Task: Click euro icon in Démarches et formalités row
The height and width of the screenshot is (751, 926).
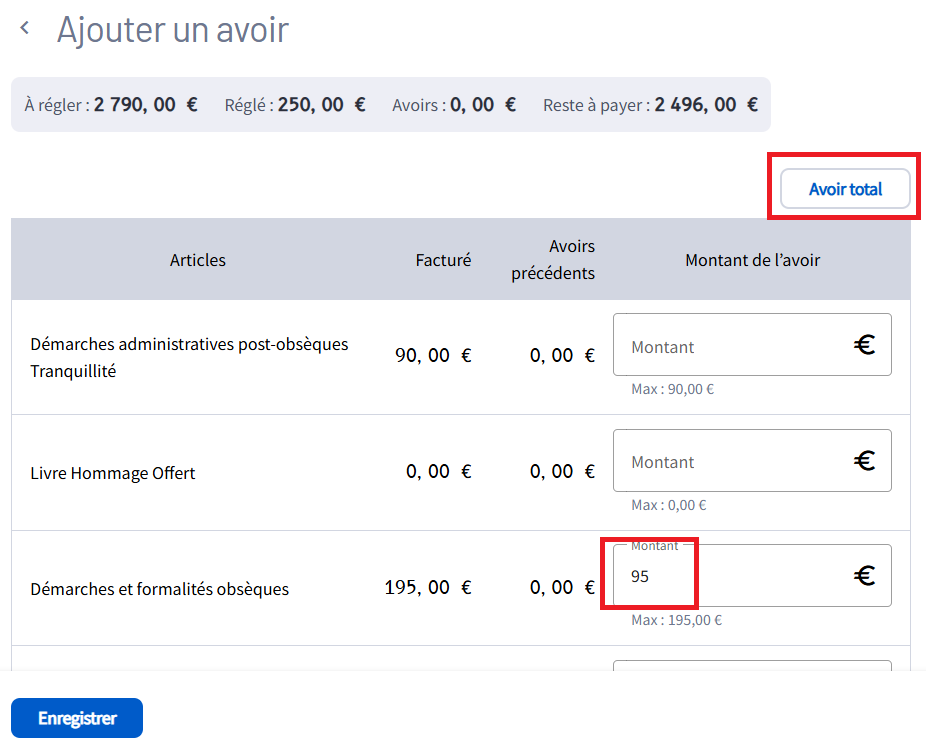Action: [x=864, y=576]
